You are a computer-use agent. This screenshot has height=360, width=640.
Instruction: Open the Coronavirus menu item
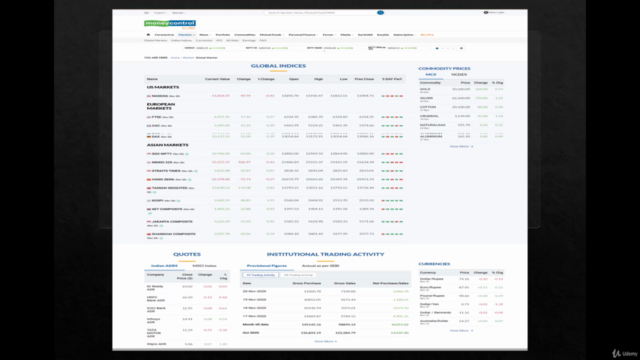[164, 35]
